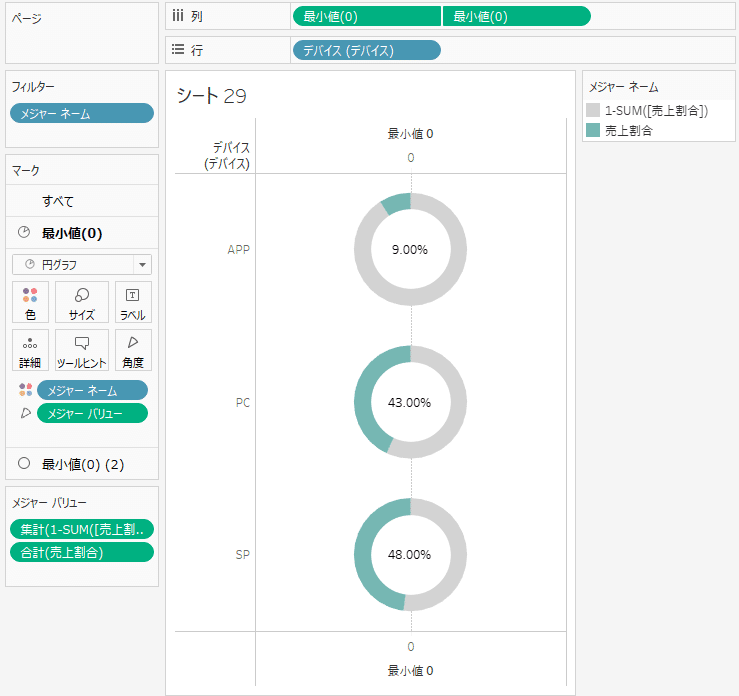Viewport: 739px width, 696px height.
Task: Select the 最小値(0) (2) marks tab
Action: pyautogui.click(x=82, y=464)
